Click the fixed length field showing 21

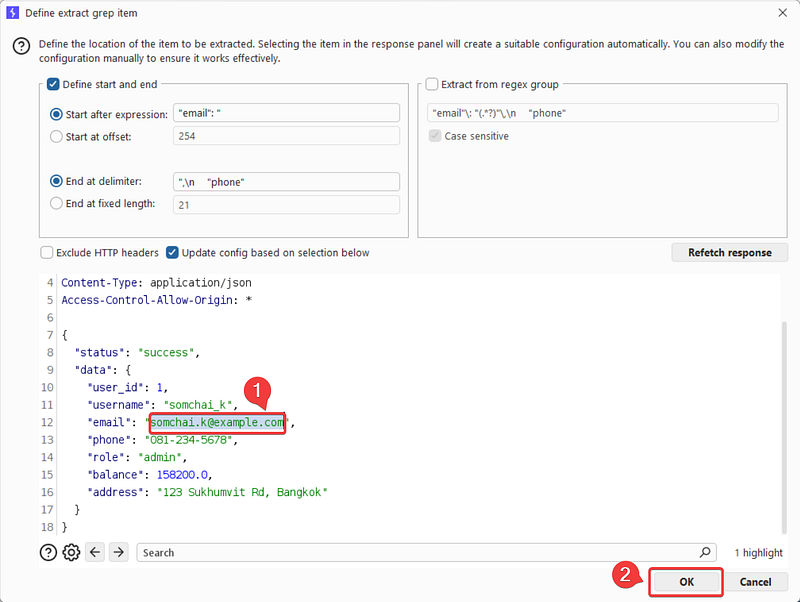[286, 205]
